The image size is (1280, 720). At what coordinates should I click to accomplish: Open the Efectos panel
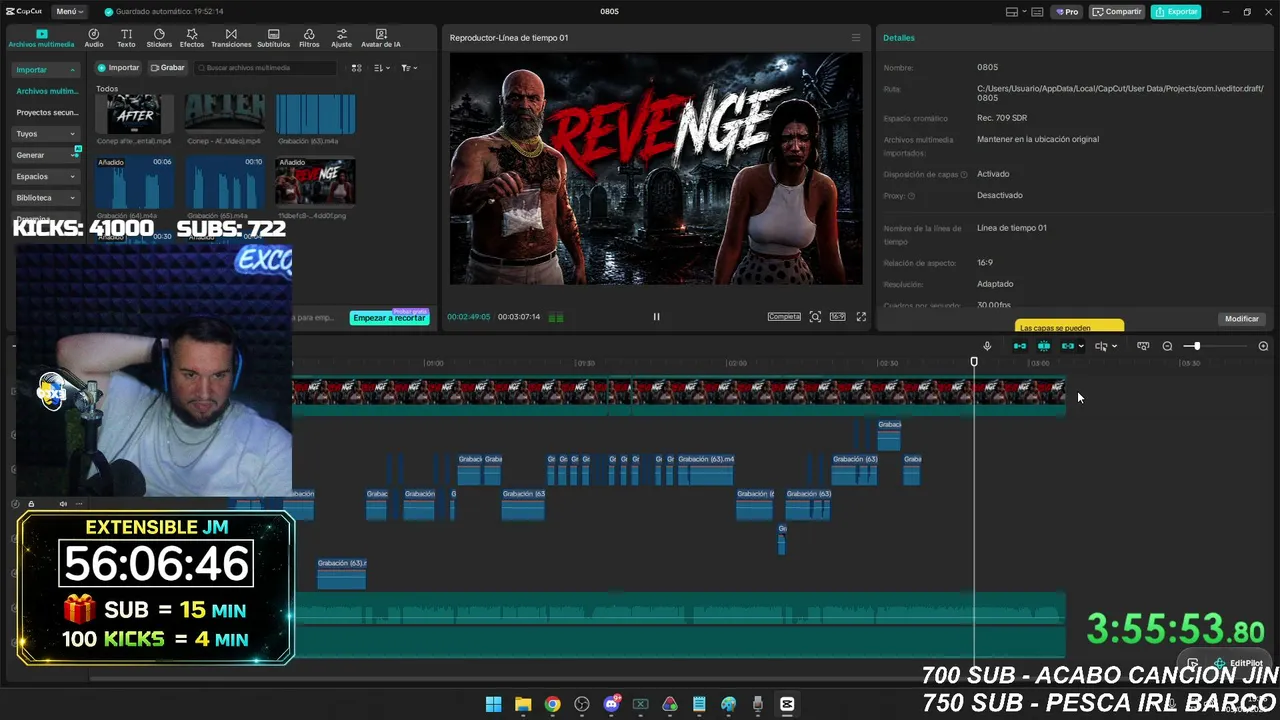click(x=192, y=38)
